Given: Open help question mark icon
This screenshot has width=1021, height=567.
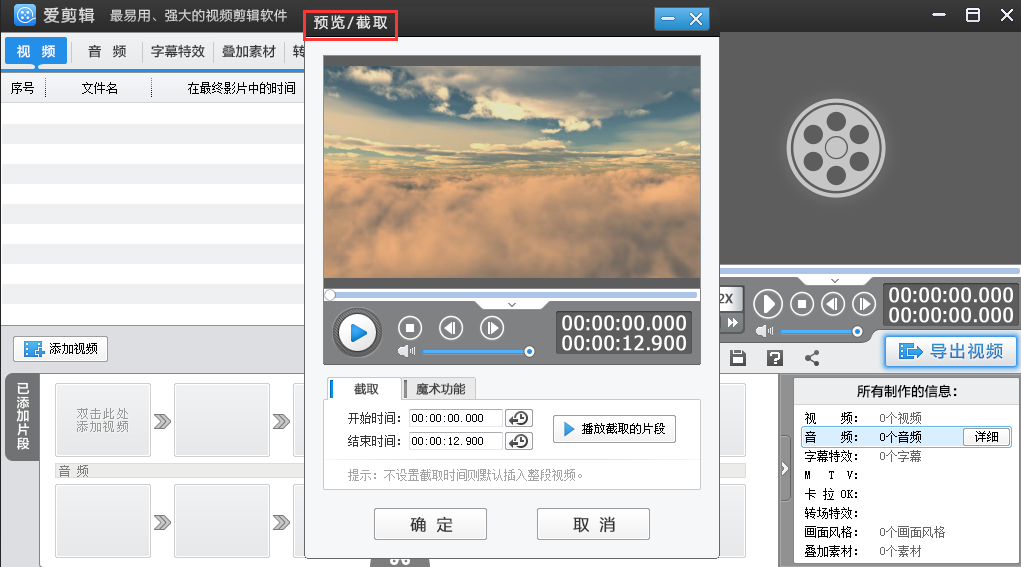Looking at the screenshot, I should point(775,357).
